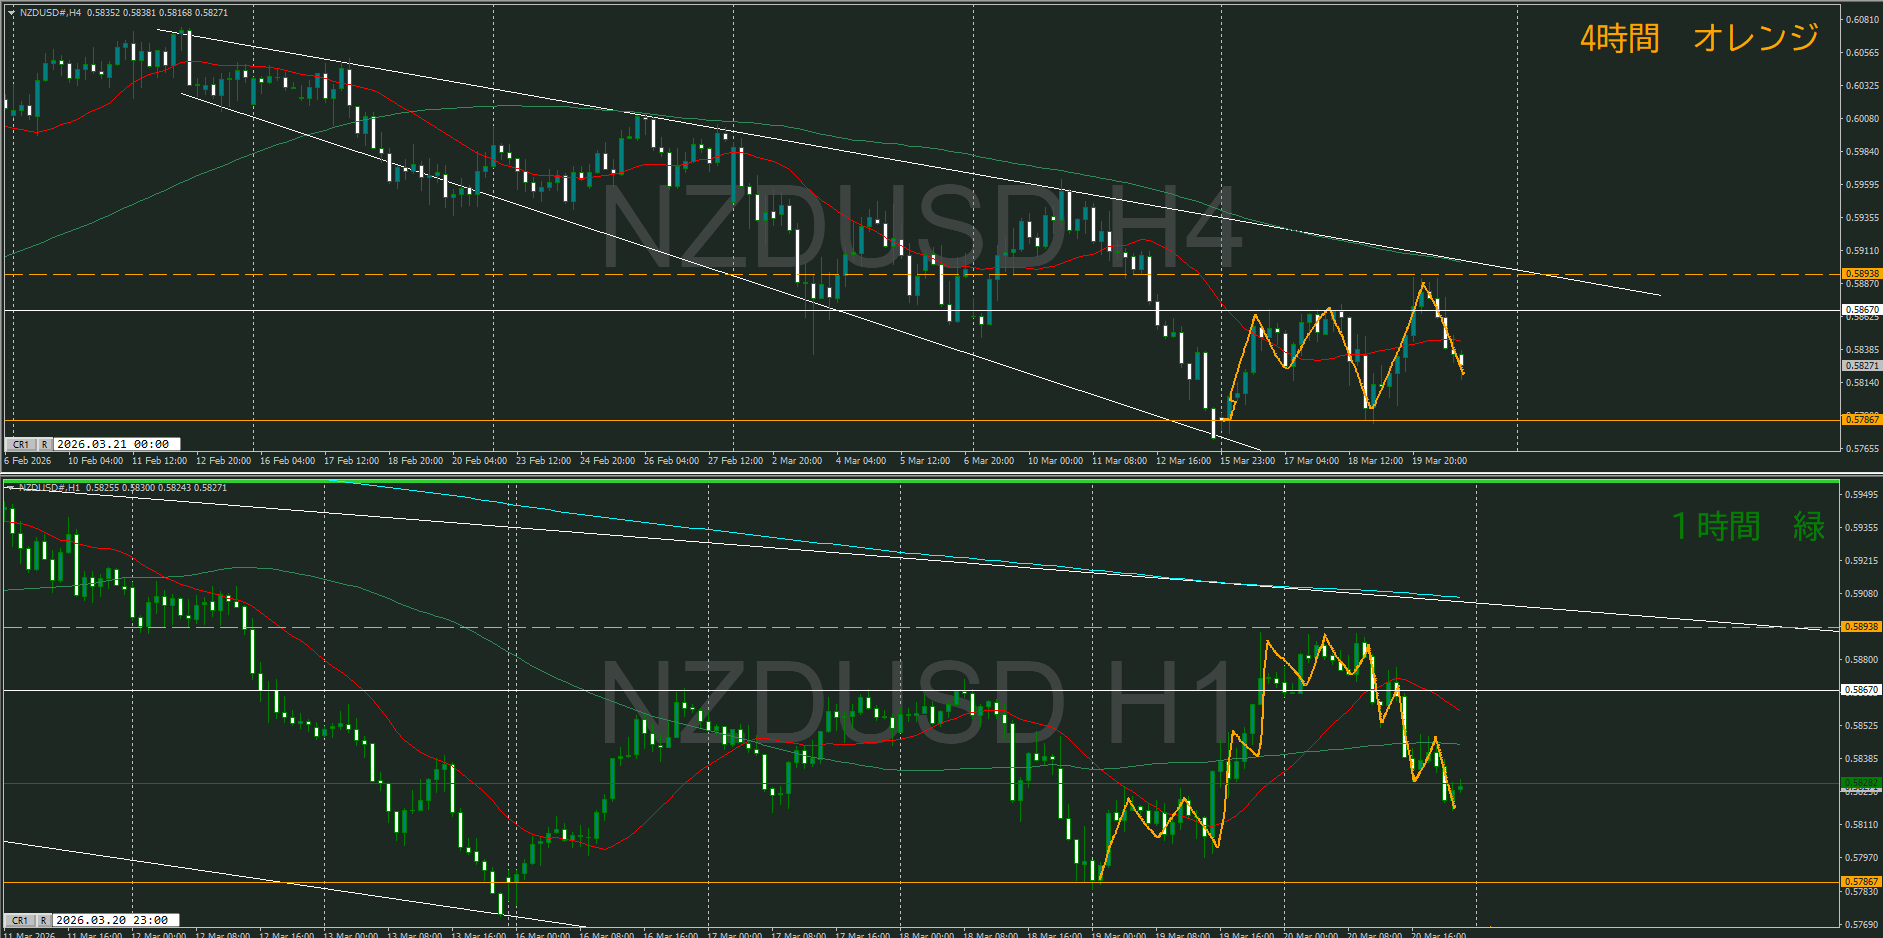
Task: Open the triangle menu beside NZDUSD#,H1 title
Action: click(10, 488)
